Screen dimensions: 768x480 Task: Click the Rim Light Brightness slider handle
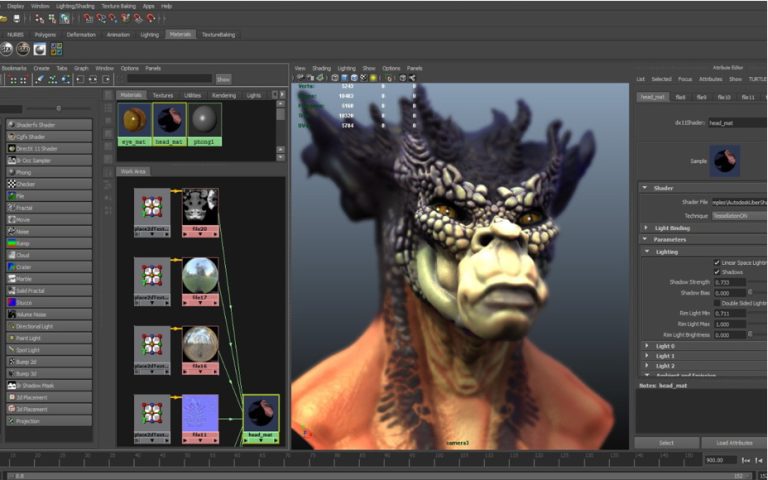point(750,335)
